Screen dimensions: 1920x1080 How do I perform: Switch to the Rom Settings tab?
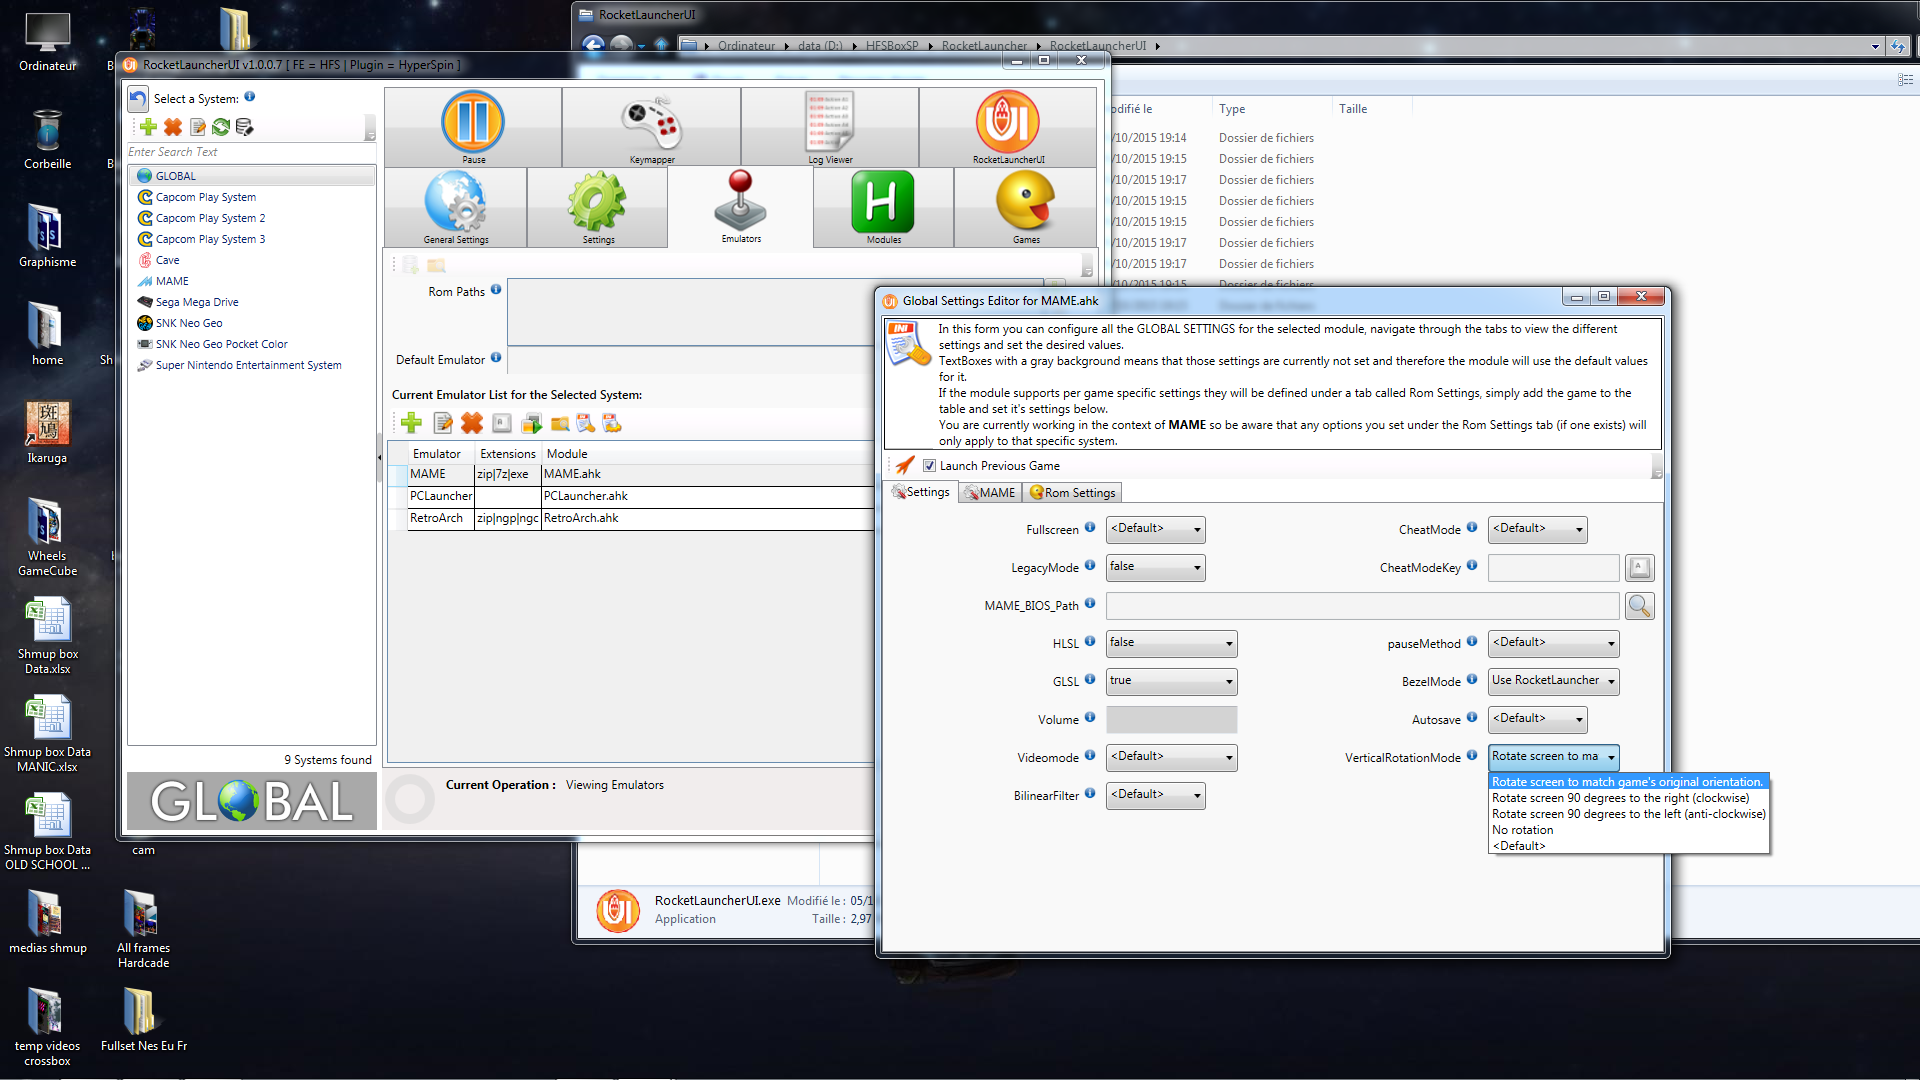tap(1072, 493)
